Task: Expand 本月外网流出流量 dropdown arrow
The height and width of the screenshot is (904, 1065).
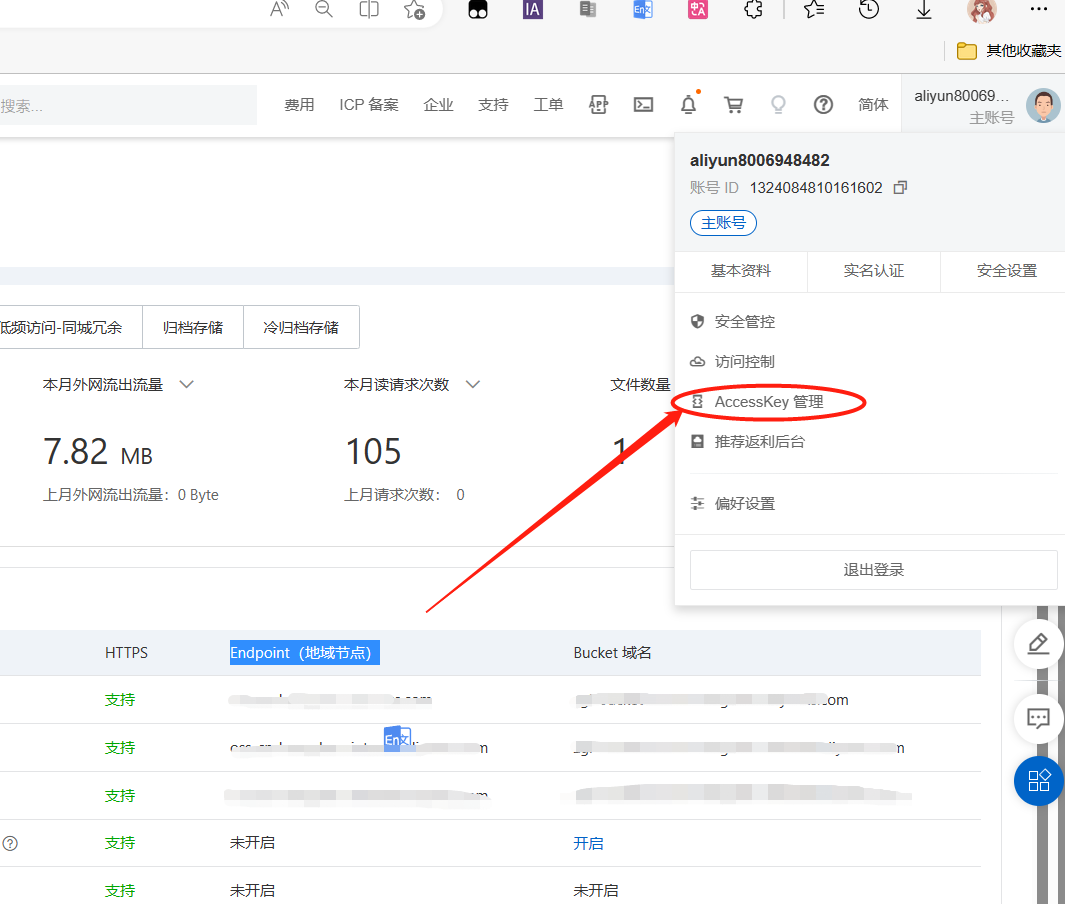Action: coord(186,384)
